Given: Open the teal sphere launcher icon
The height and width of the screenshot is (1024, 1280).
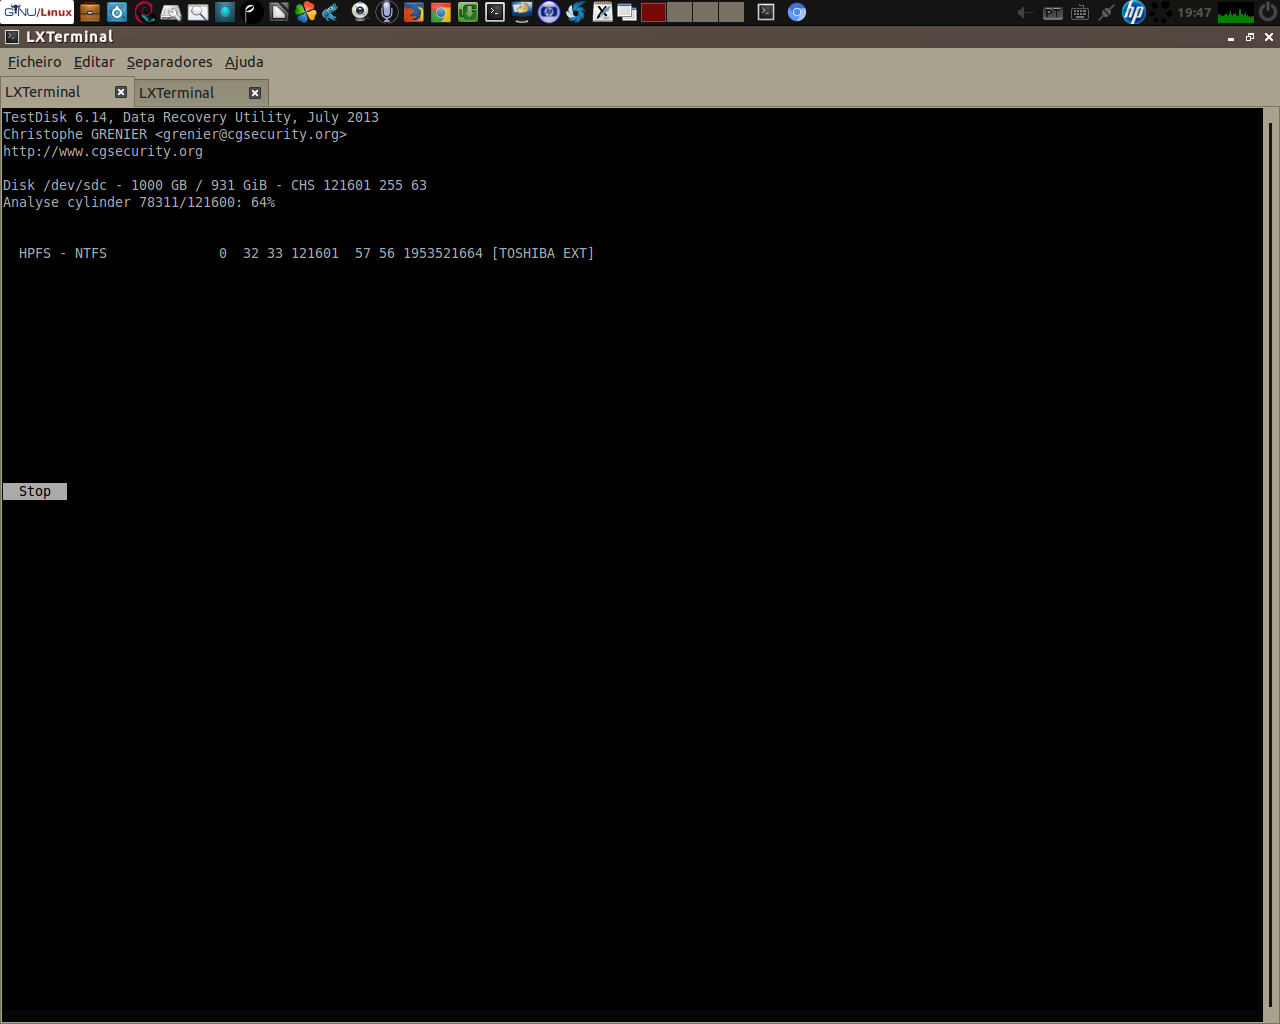Looking at the screenshot, I should tap(225, 12).
